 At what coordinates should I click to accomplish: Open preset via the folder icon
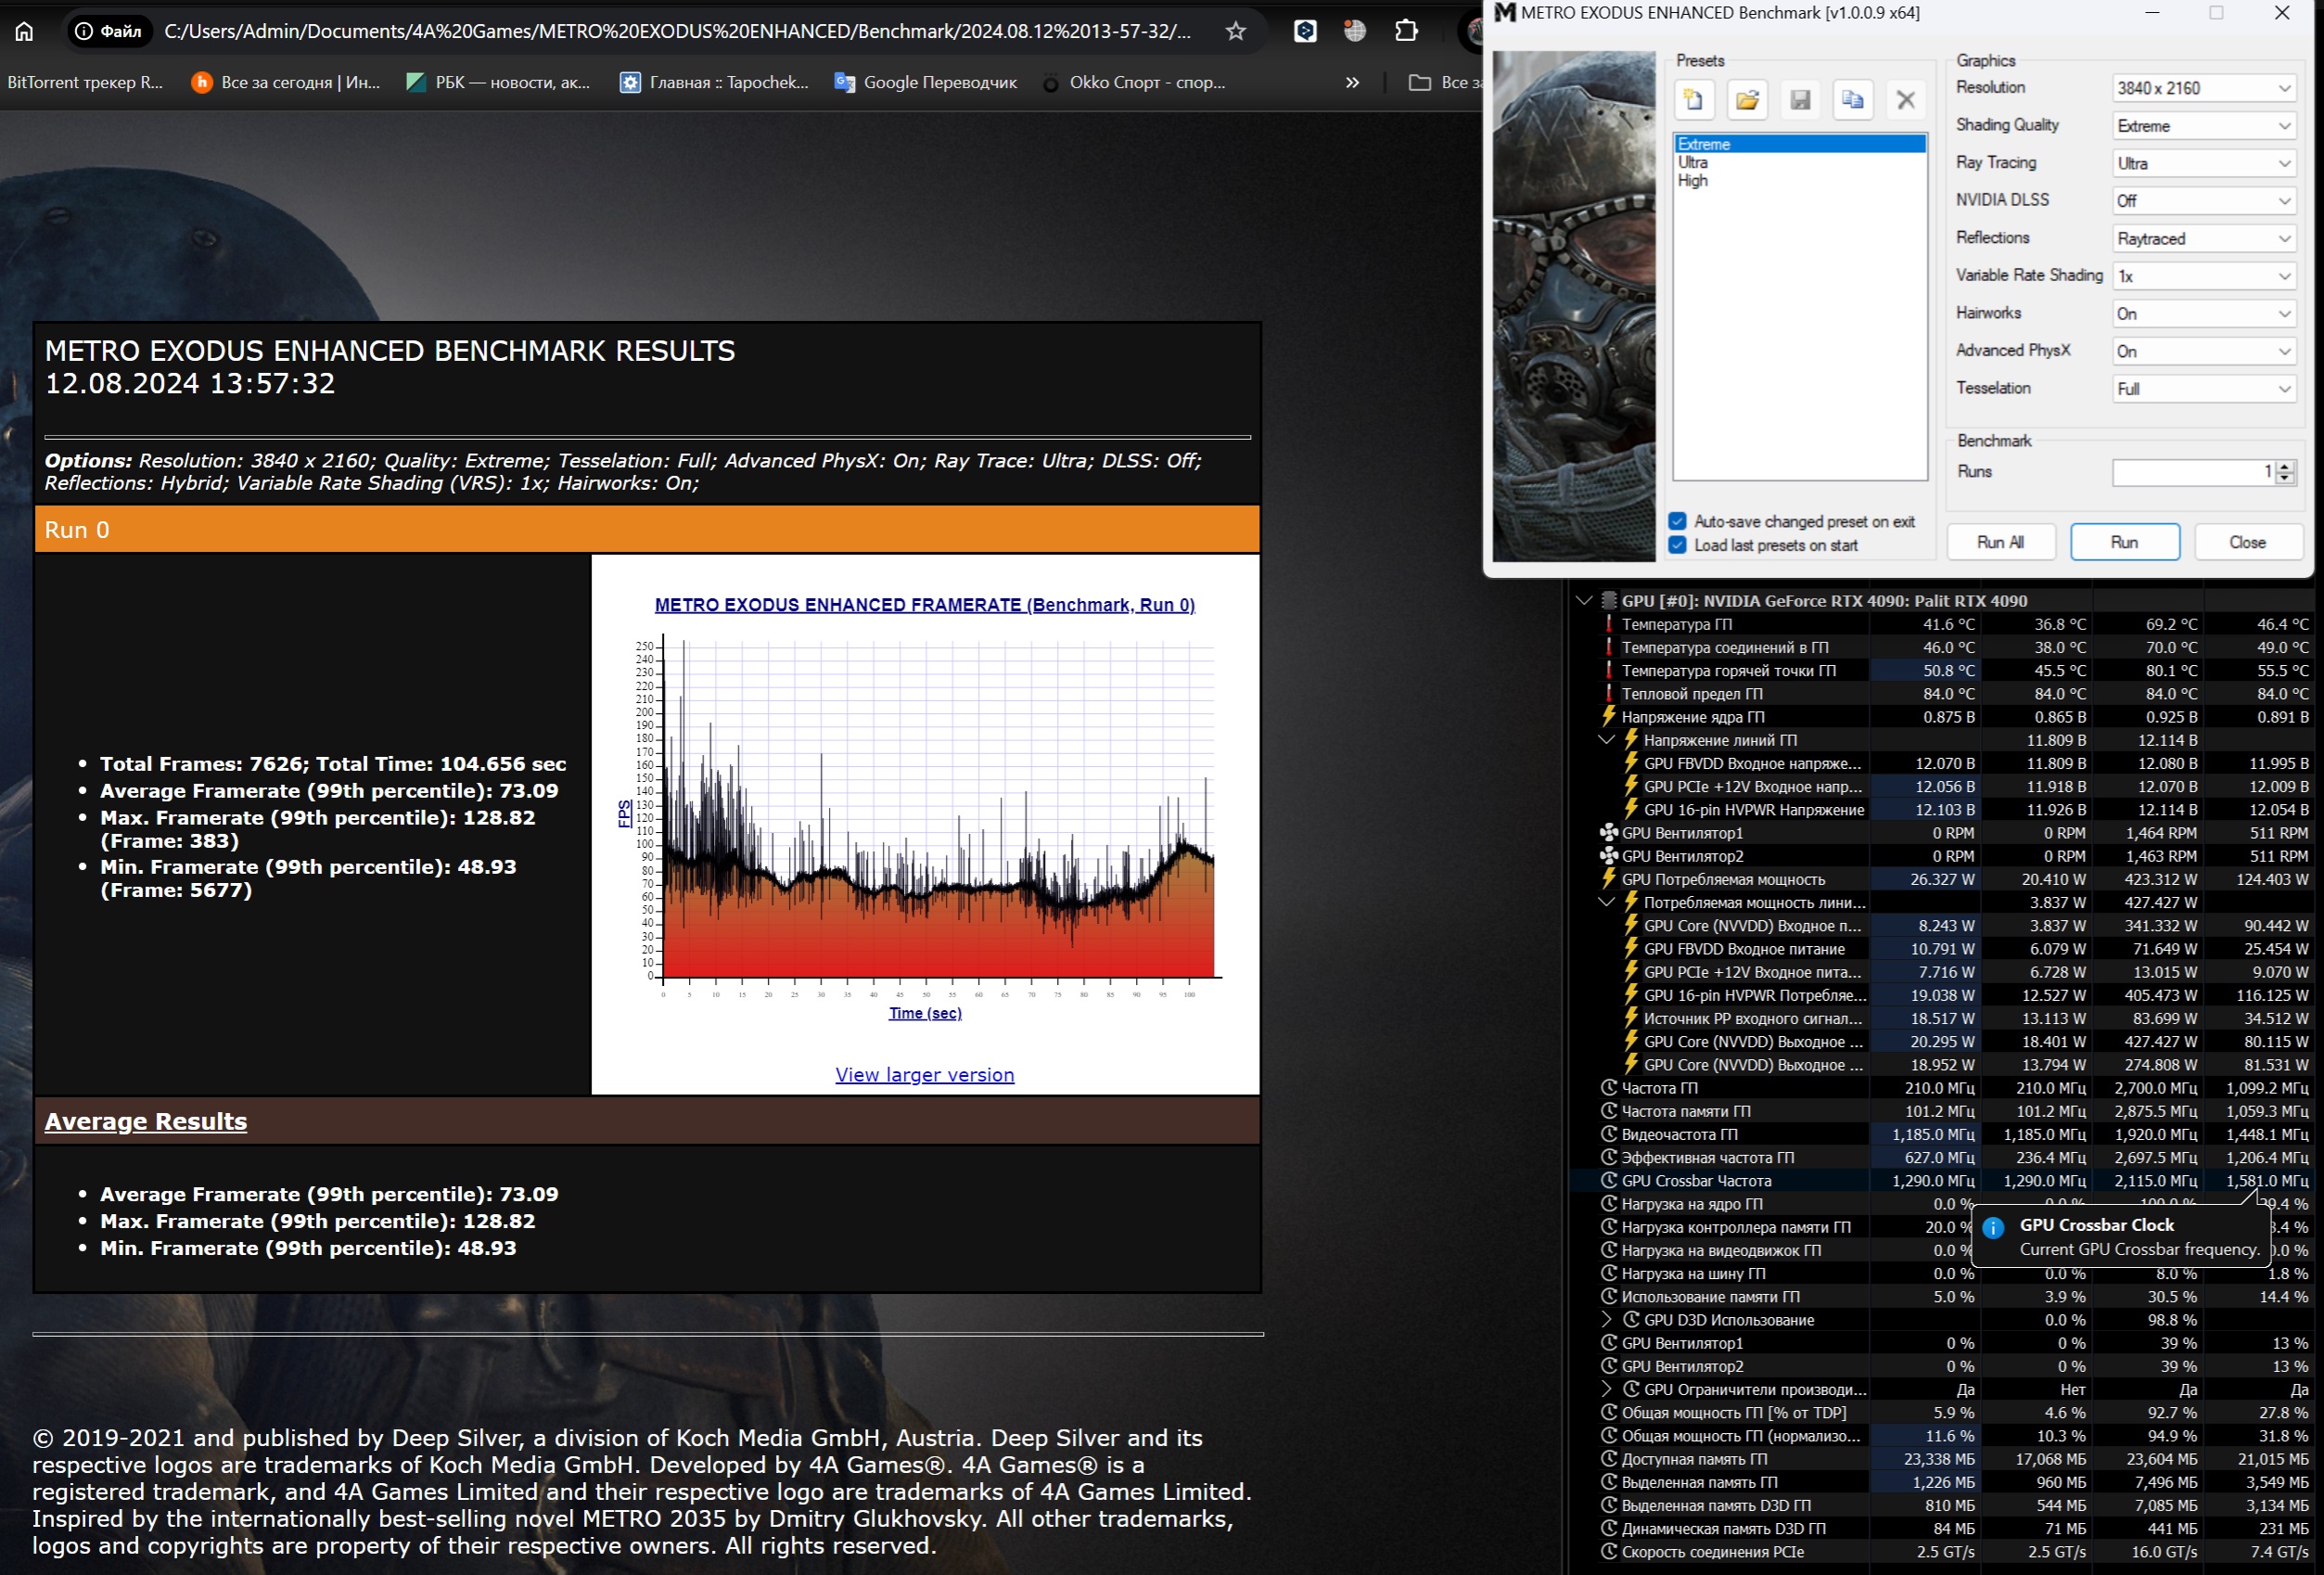(x=1747, y=100)
